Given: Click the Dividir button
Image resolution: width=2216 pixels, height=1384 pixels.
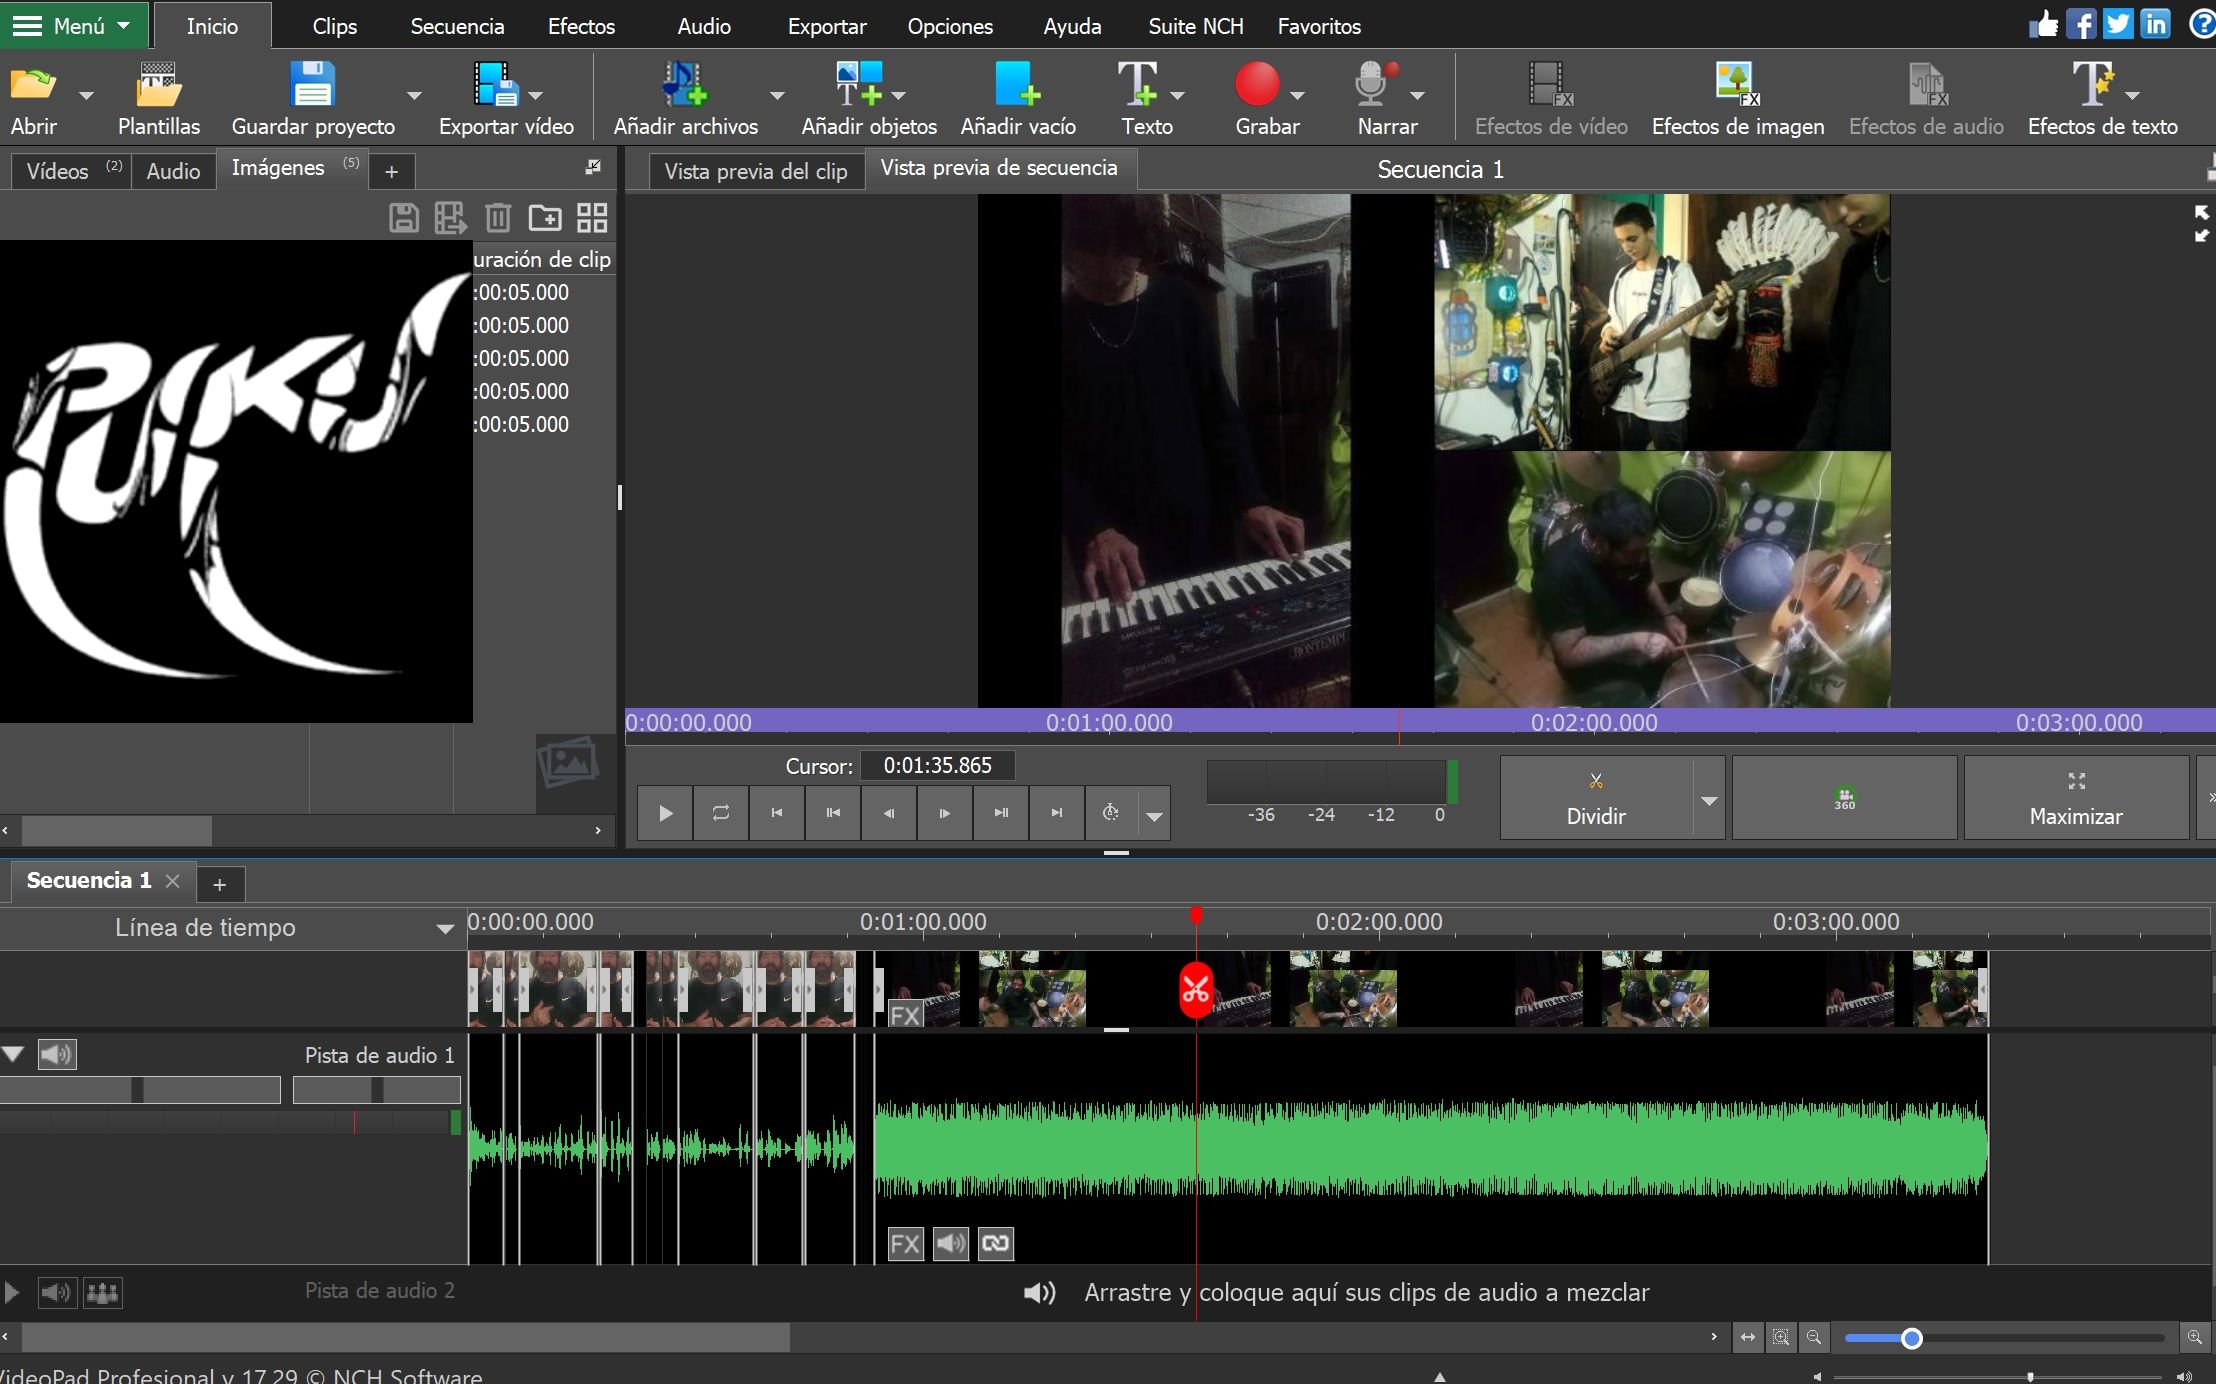Looking at the screenshot, I should click(1595, 798).
